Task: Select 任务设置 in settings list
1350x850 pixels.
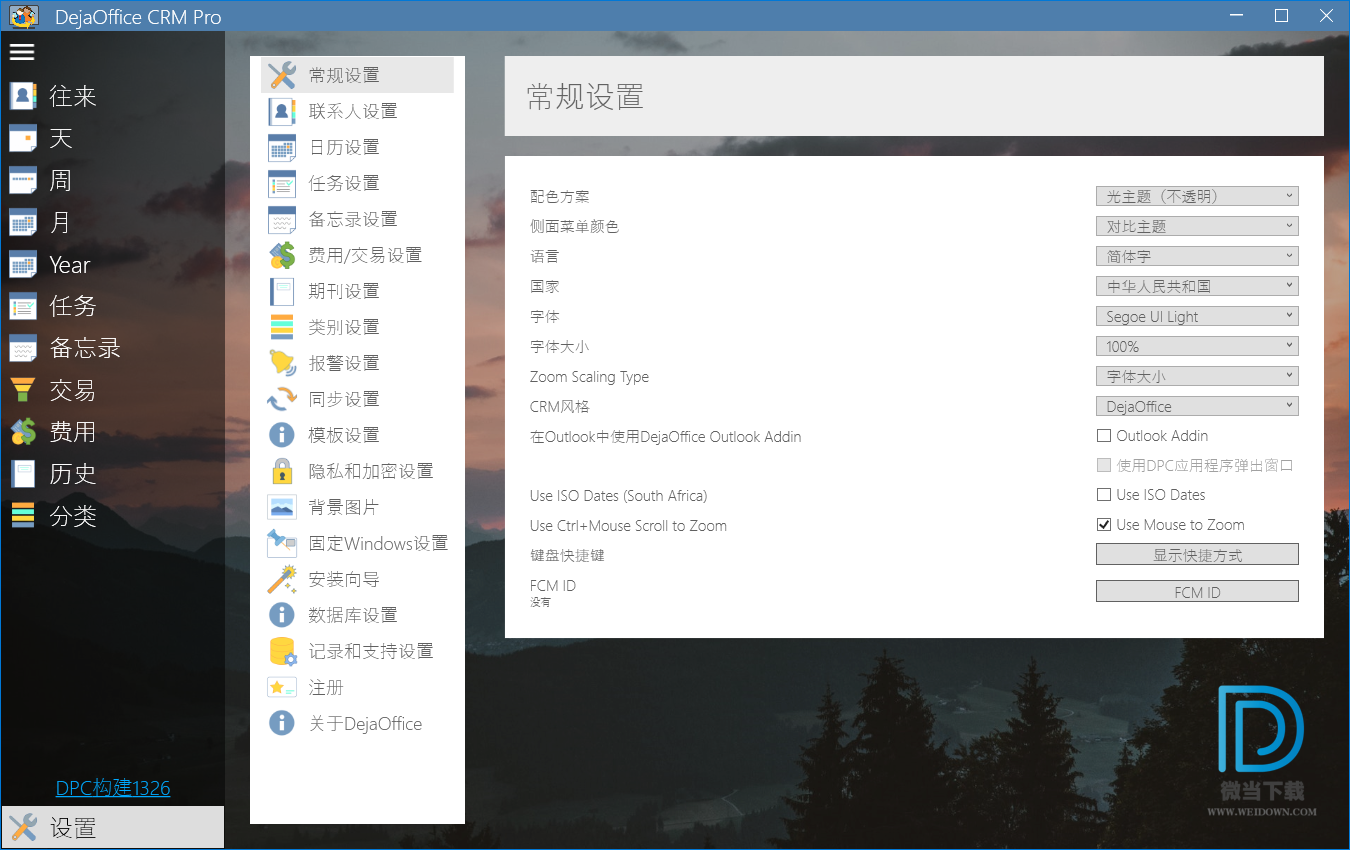Action: (357, 183)
